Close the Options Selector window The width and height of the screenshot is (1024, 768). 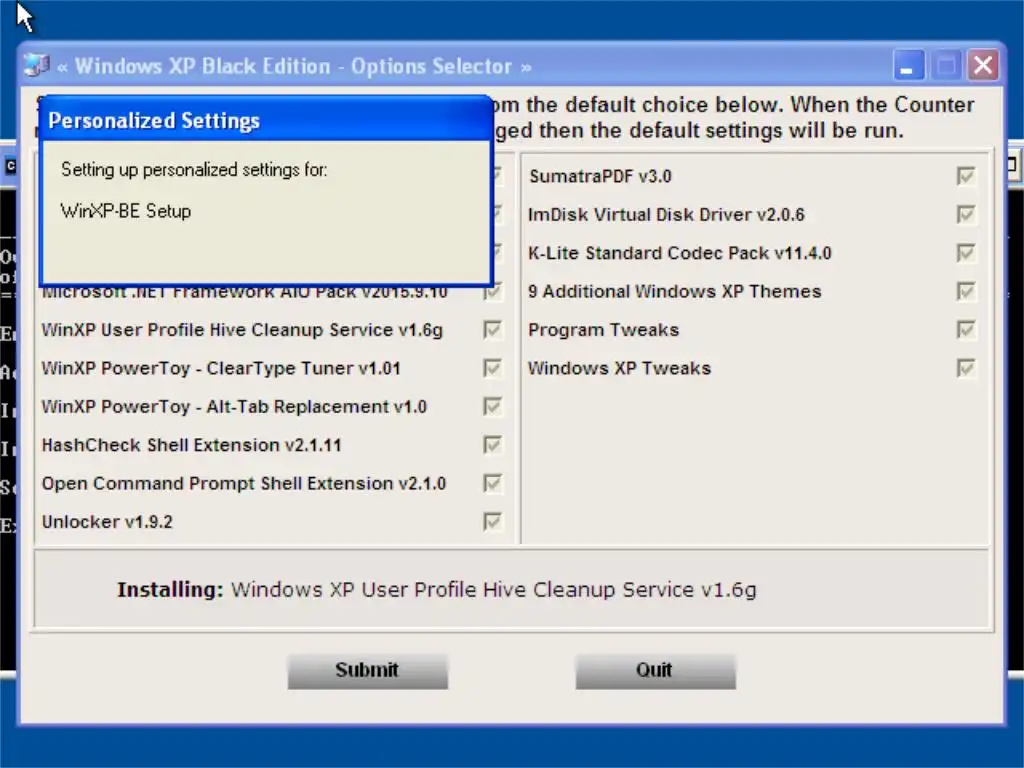pos(983,65)
